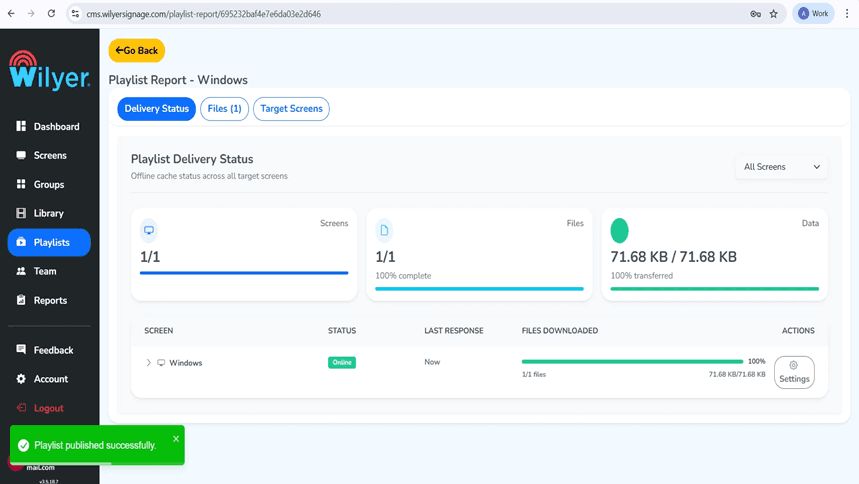Click the Data card green progress bar
Image resolution: width=859 pixels, height=484 pixels.
[715, 288]
